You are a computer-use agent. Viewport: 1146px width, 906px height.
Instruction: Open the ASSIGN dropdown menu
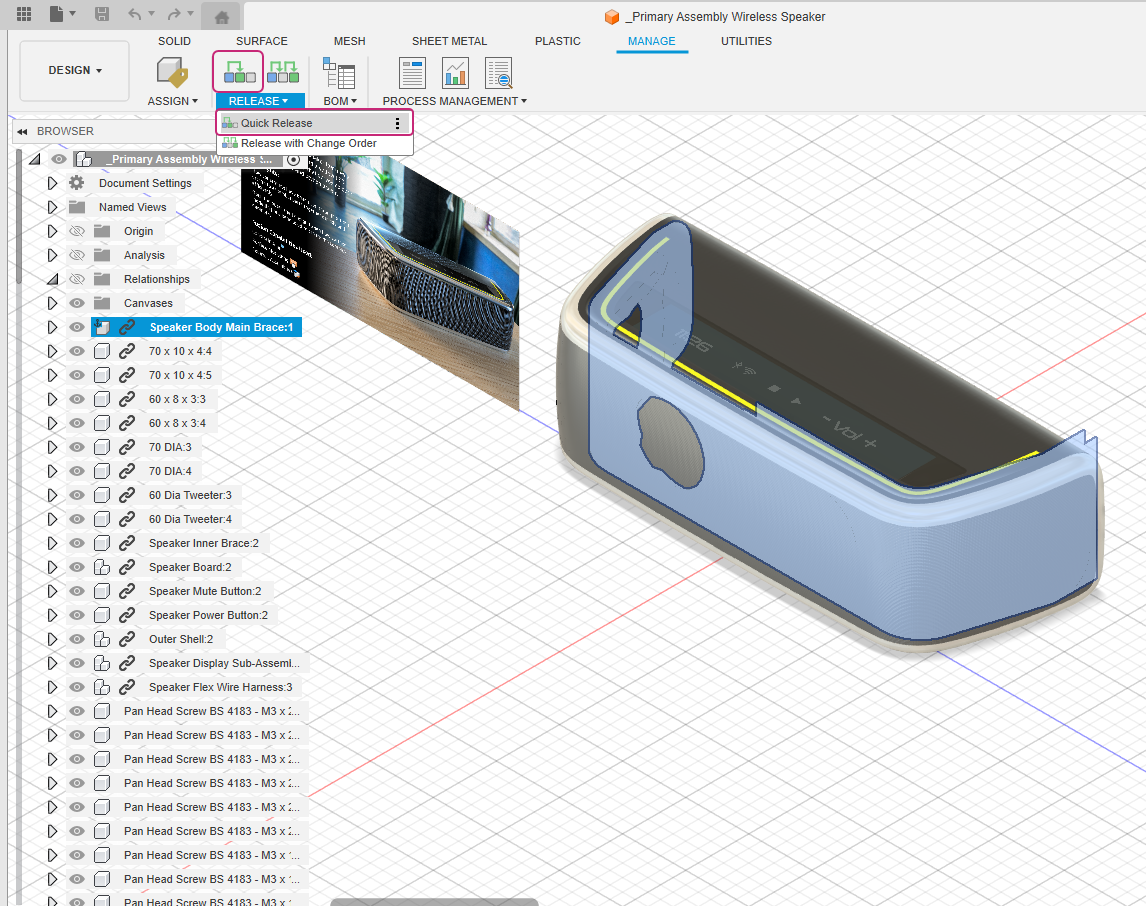(x=172, y=101)
